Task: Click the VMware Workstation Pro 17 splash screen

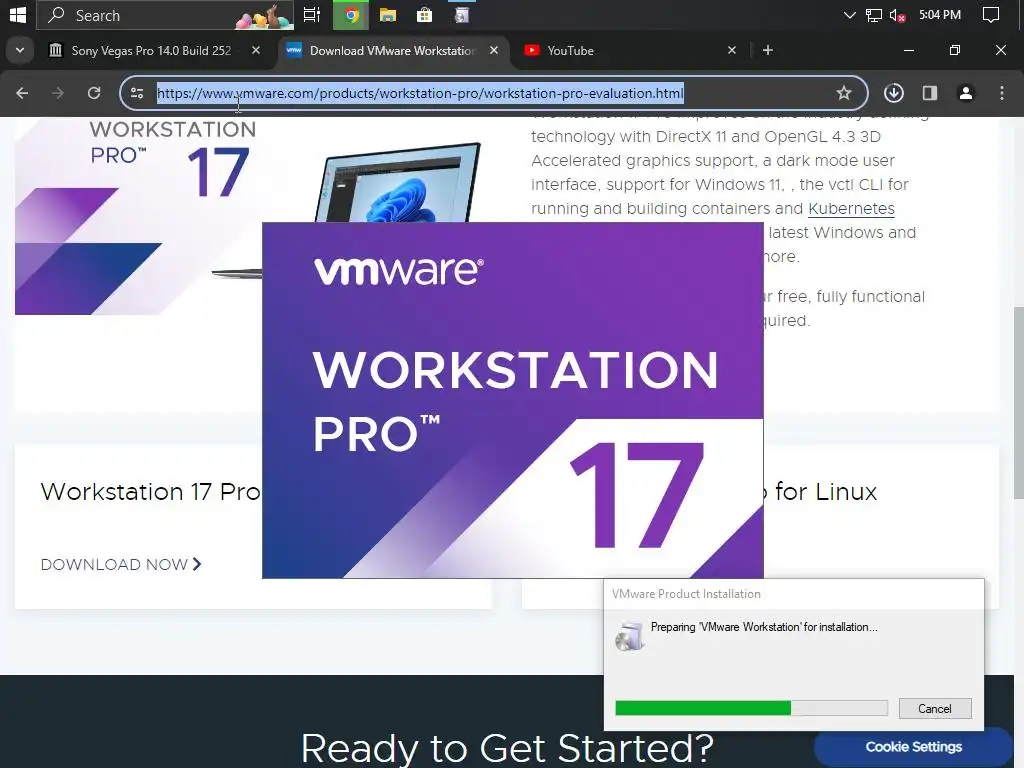Action: click(x=513, y=400)
